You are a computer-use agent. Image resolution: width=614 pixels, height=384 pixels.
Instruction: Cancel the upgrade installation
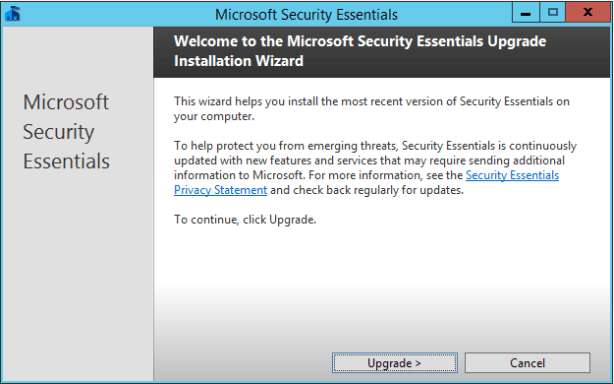tap(527, 363)
